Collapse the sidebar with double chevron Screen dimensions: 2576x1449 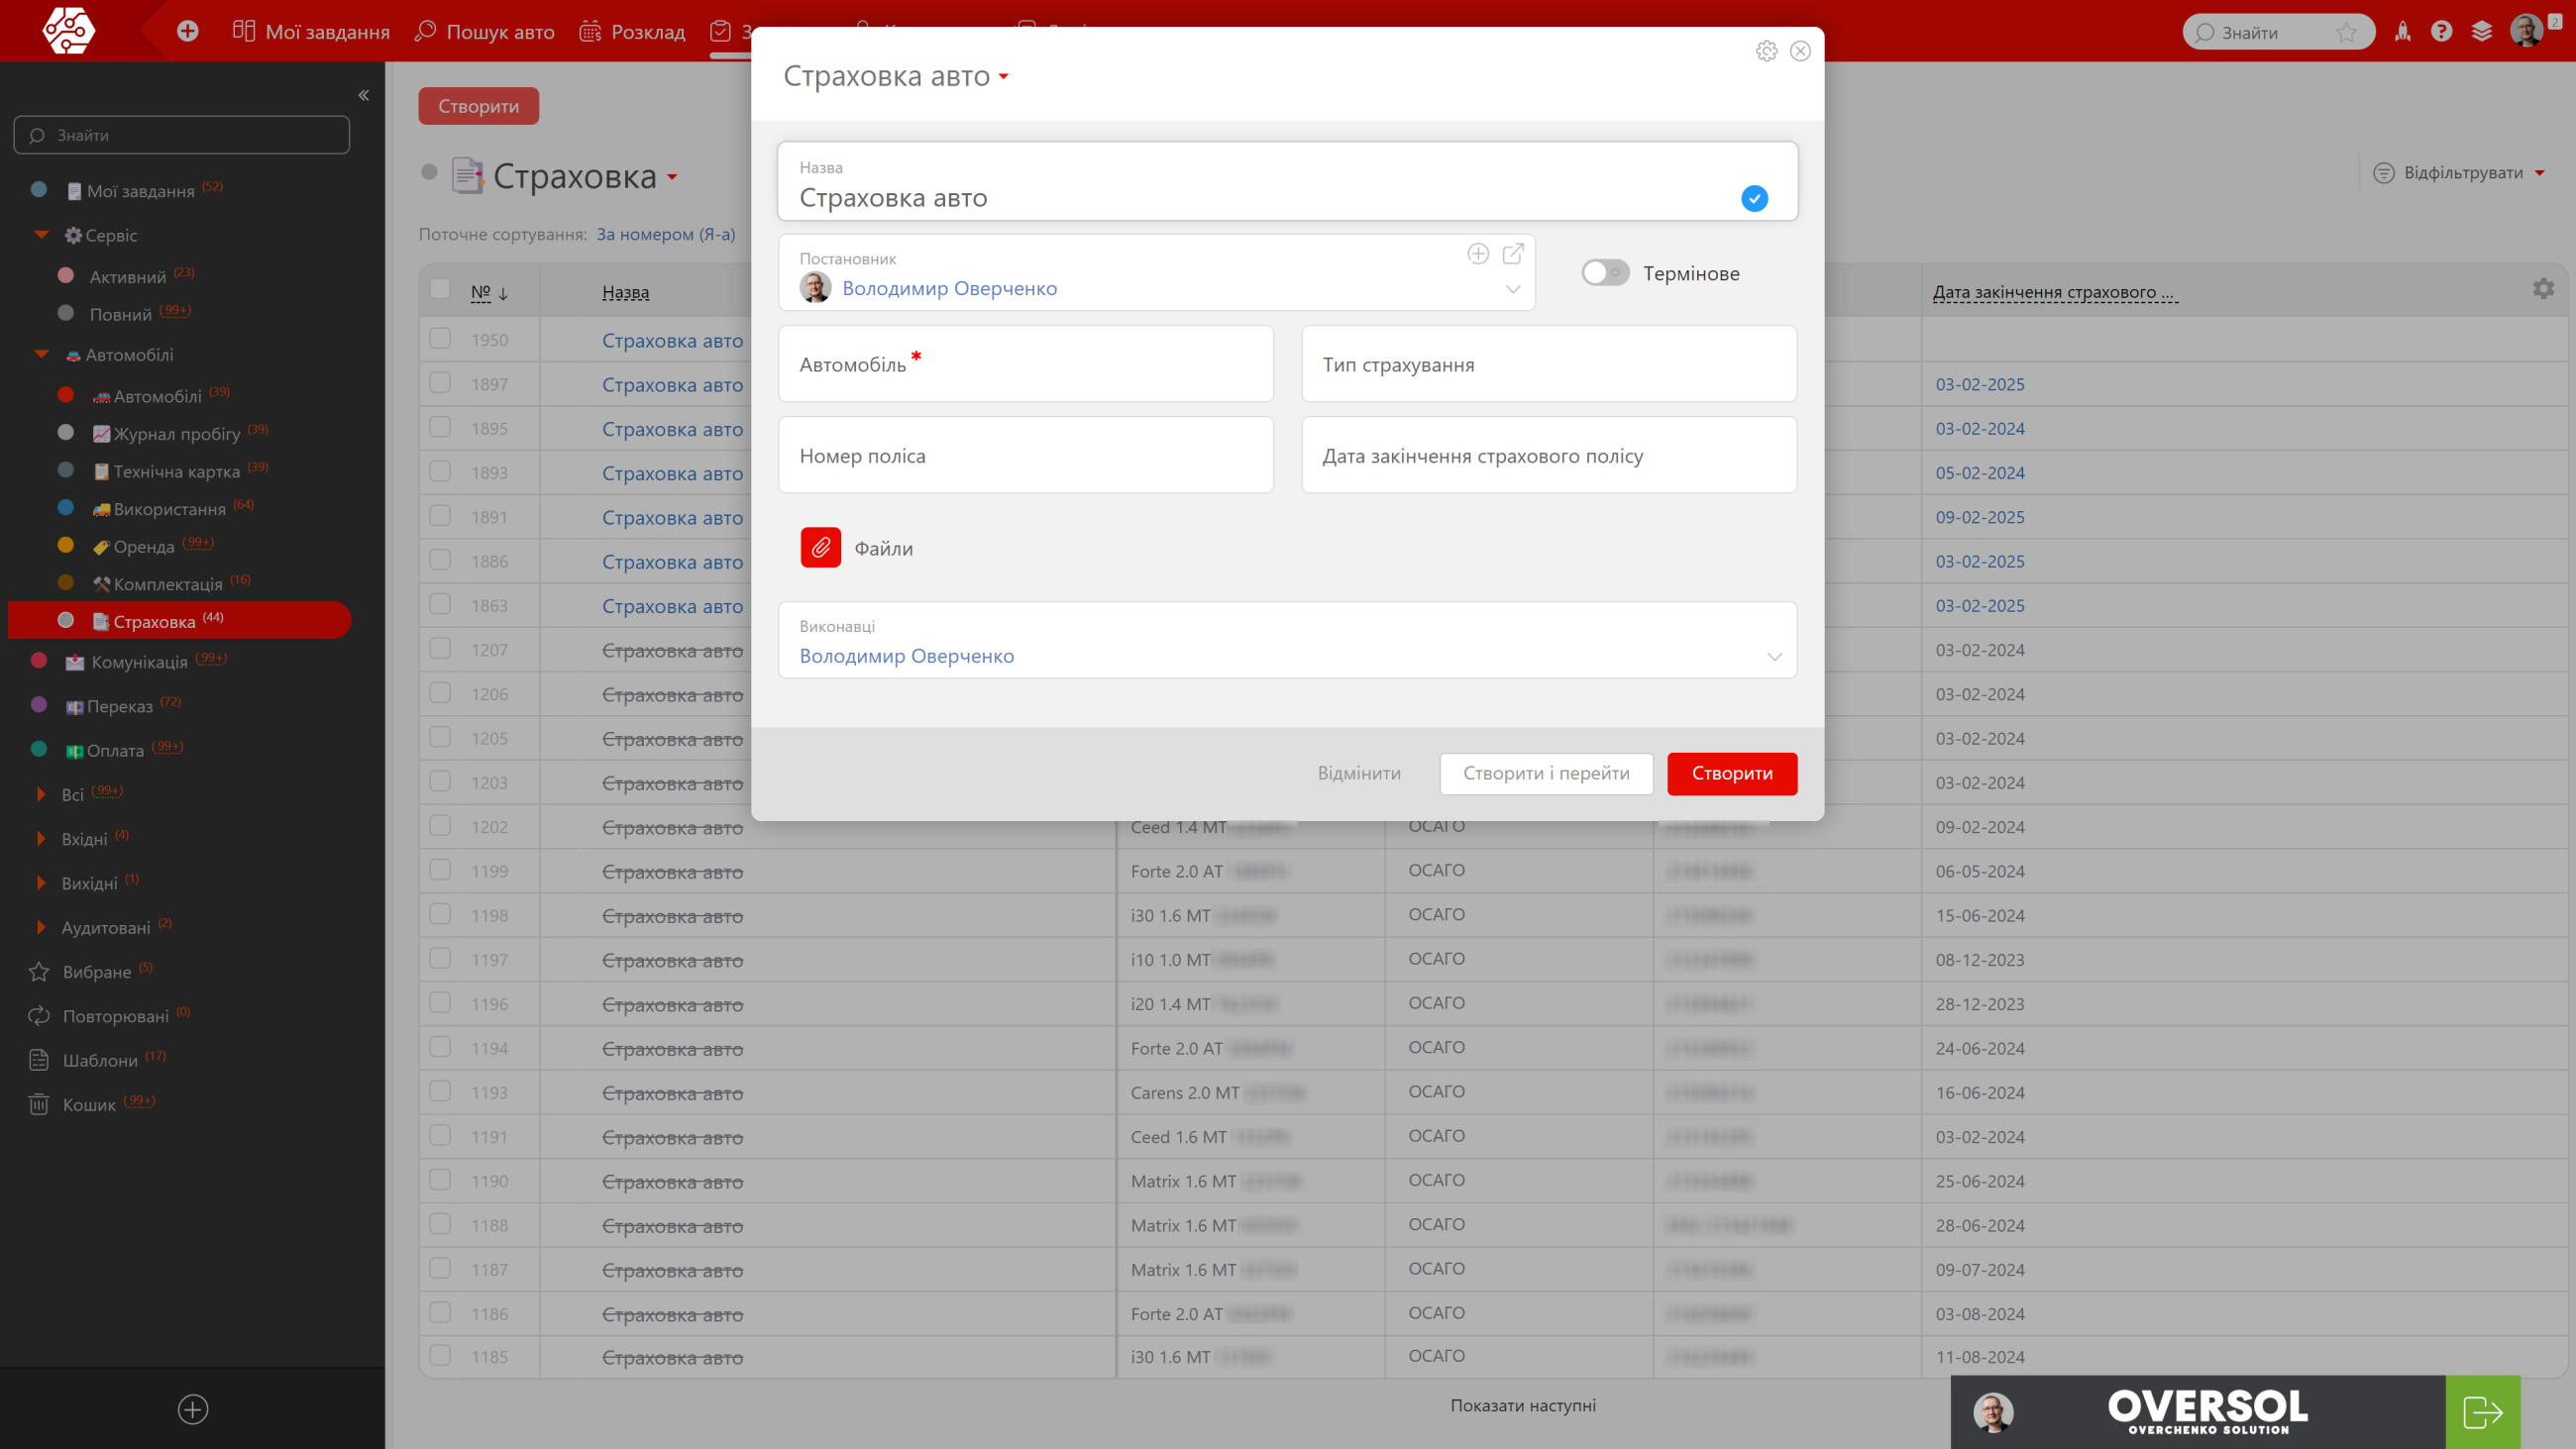(363, 95)
